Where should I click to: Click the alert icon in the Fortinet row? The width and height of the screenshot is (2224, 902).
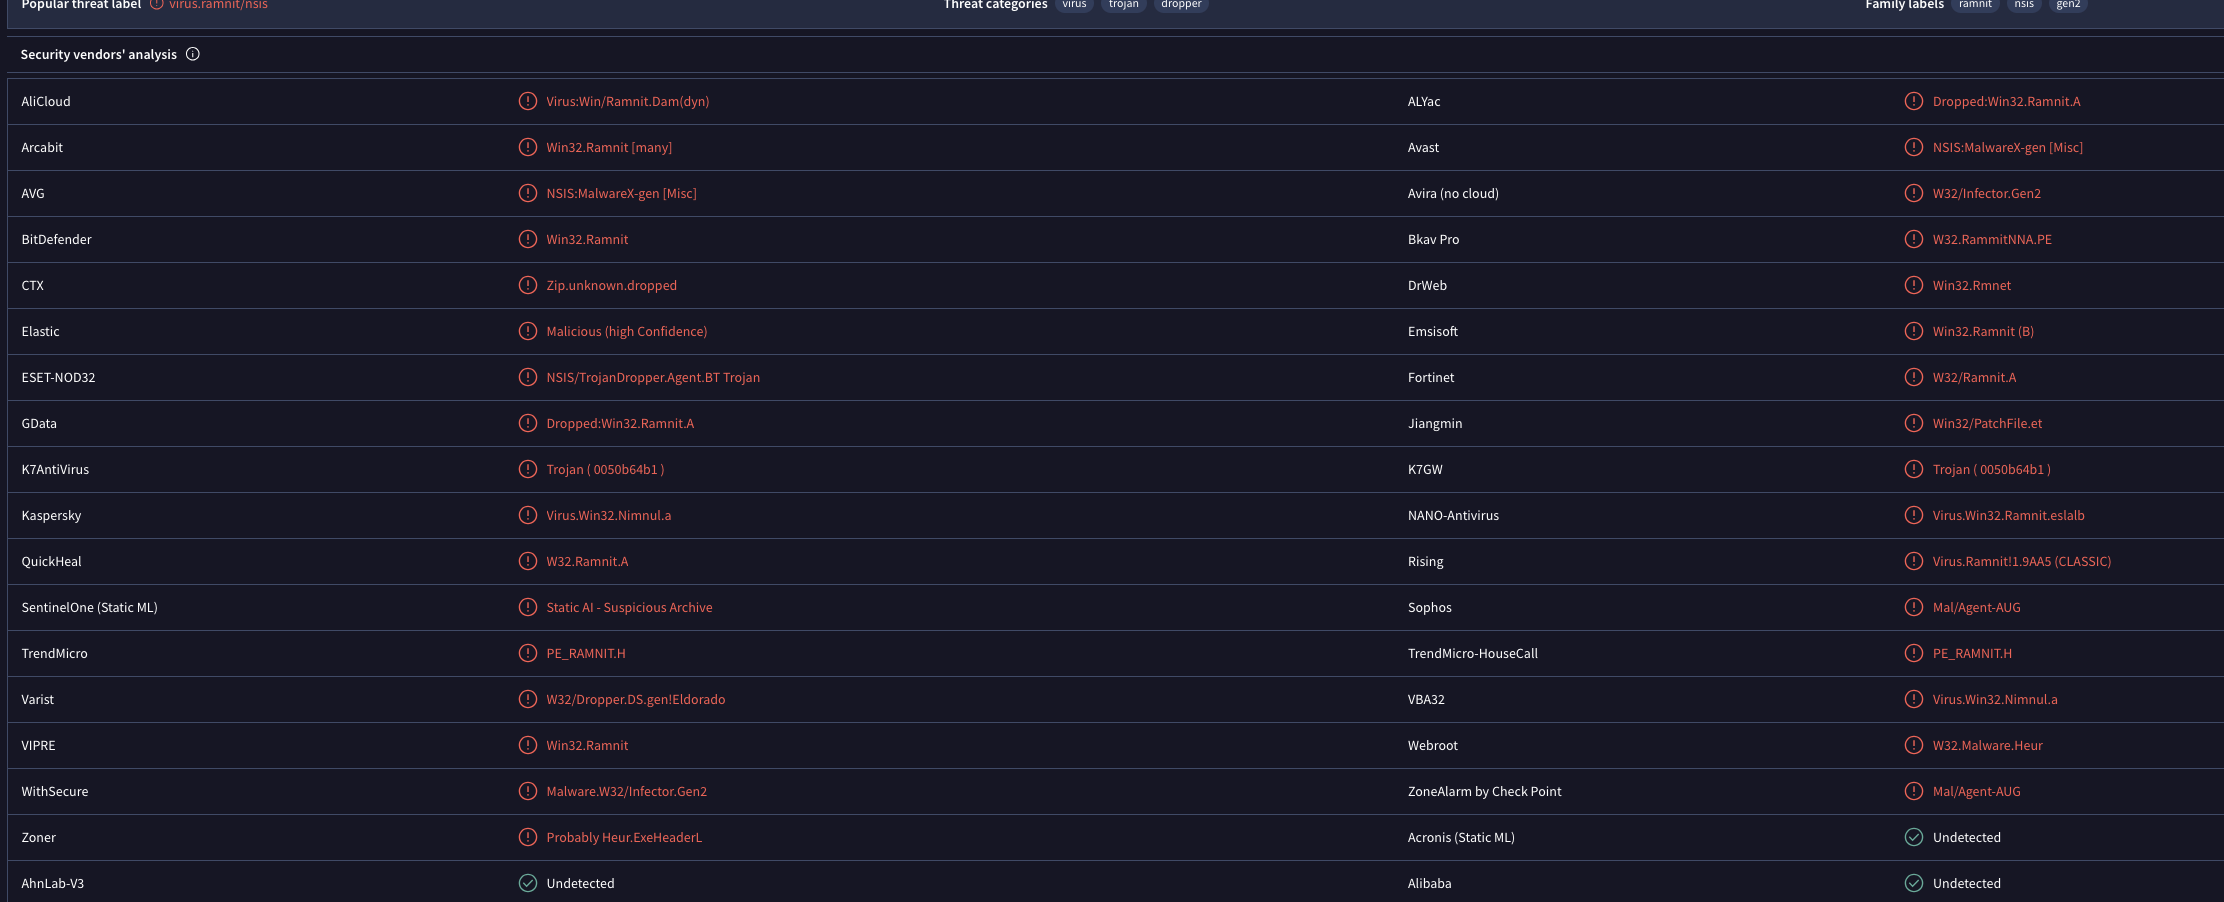click(x=1914, y=377)
